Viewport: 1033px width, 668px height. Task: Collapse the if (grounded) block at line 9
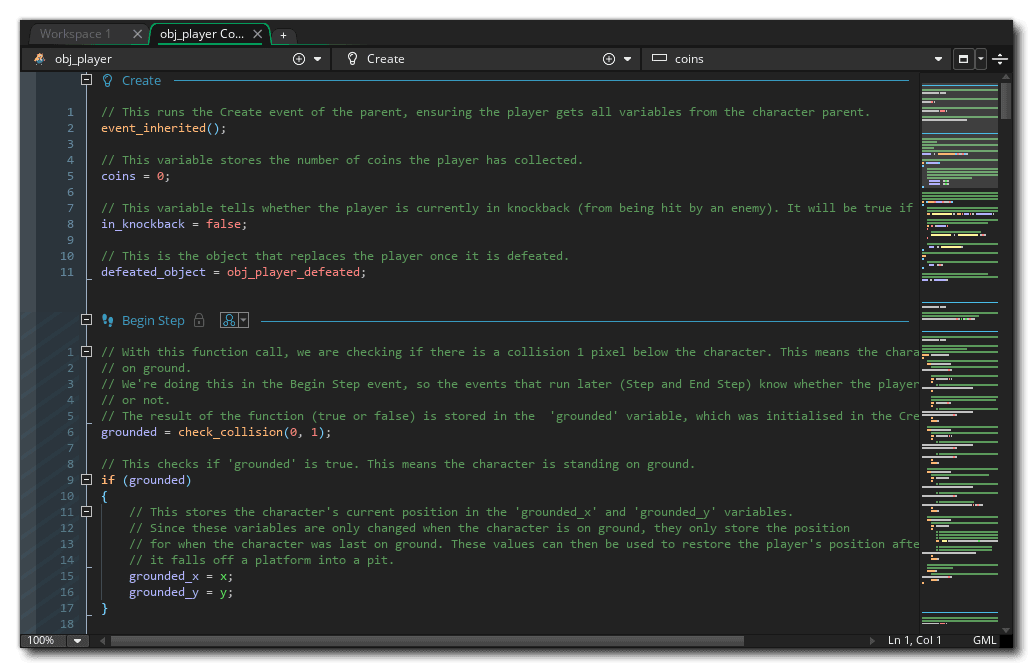86,479
